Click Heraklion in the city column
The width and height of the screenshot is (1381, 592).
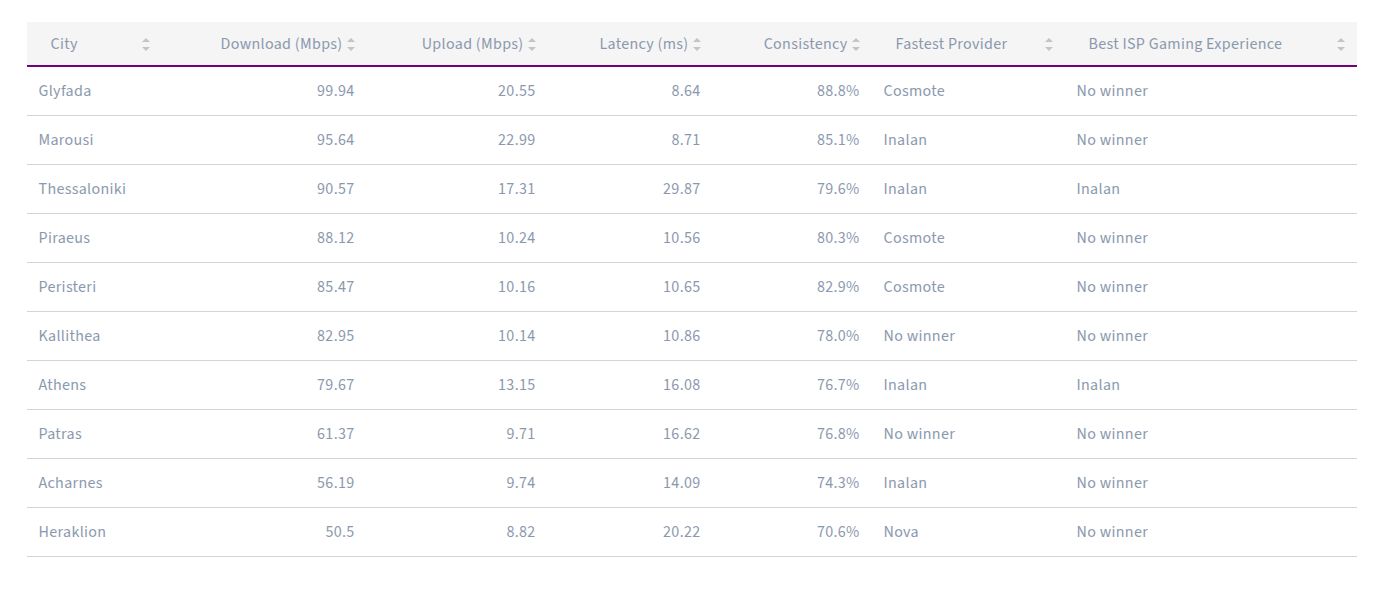pos(72,532)
